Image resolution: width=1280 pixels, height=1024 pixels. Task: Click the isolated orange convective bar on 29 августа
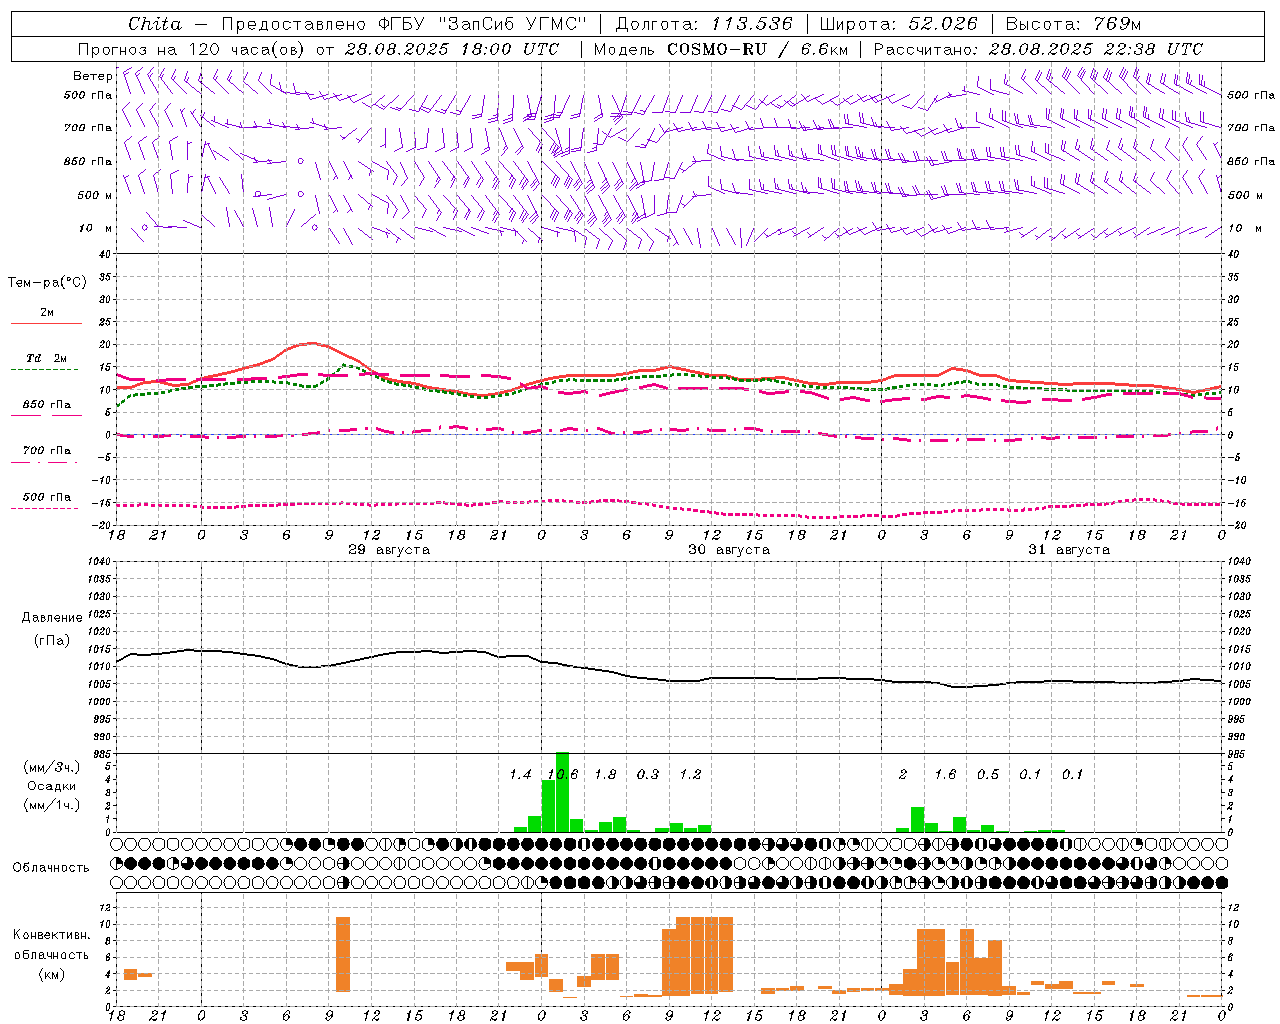(x=343, y=954)
